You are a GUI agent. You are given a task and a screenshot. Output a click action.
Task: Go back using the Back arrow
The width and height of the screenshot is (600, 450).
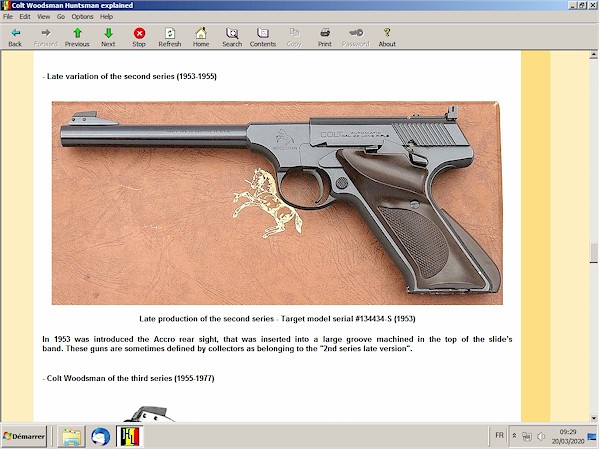15,37
